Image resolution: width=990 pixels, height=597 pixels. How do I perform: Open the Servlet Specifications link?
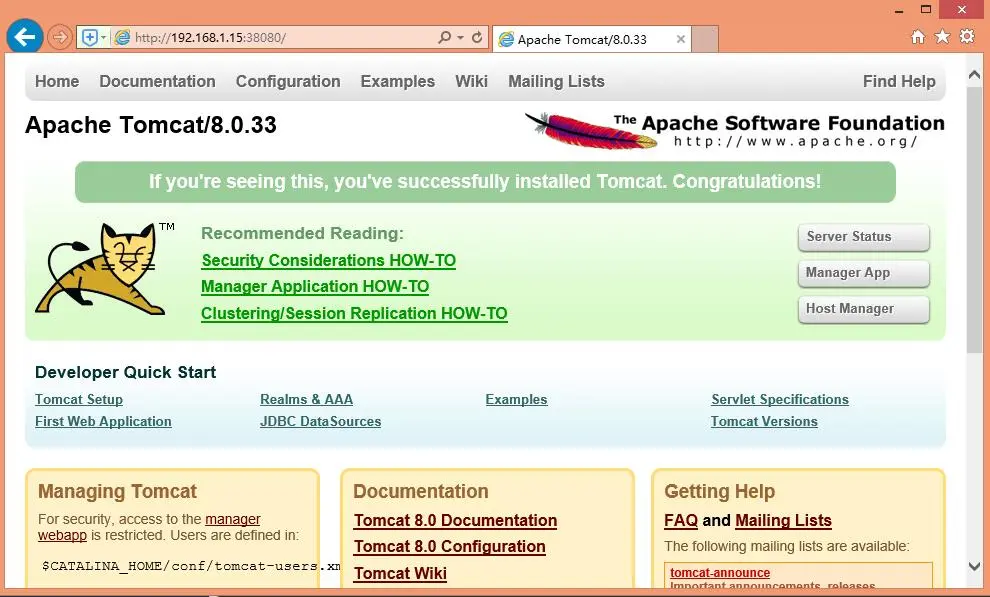pos(780,399)
